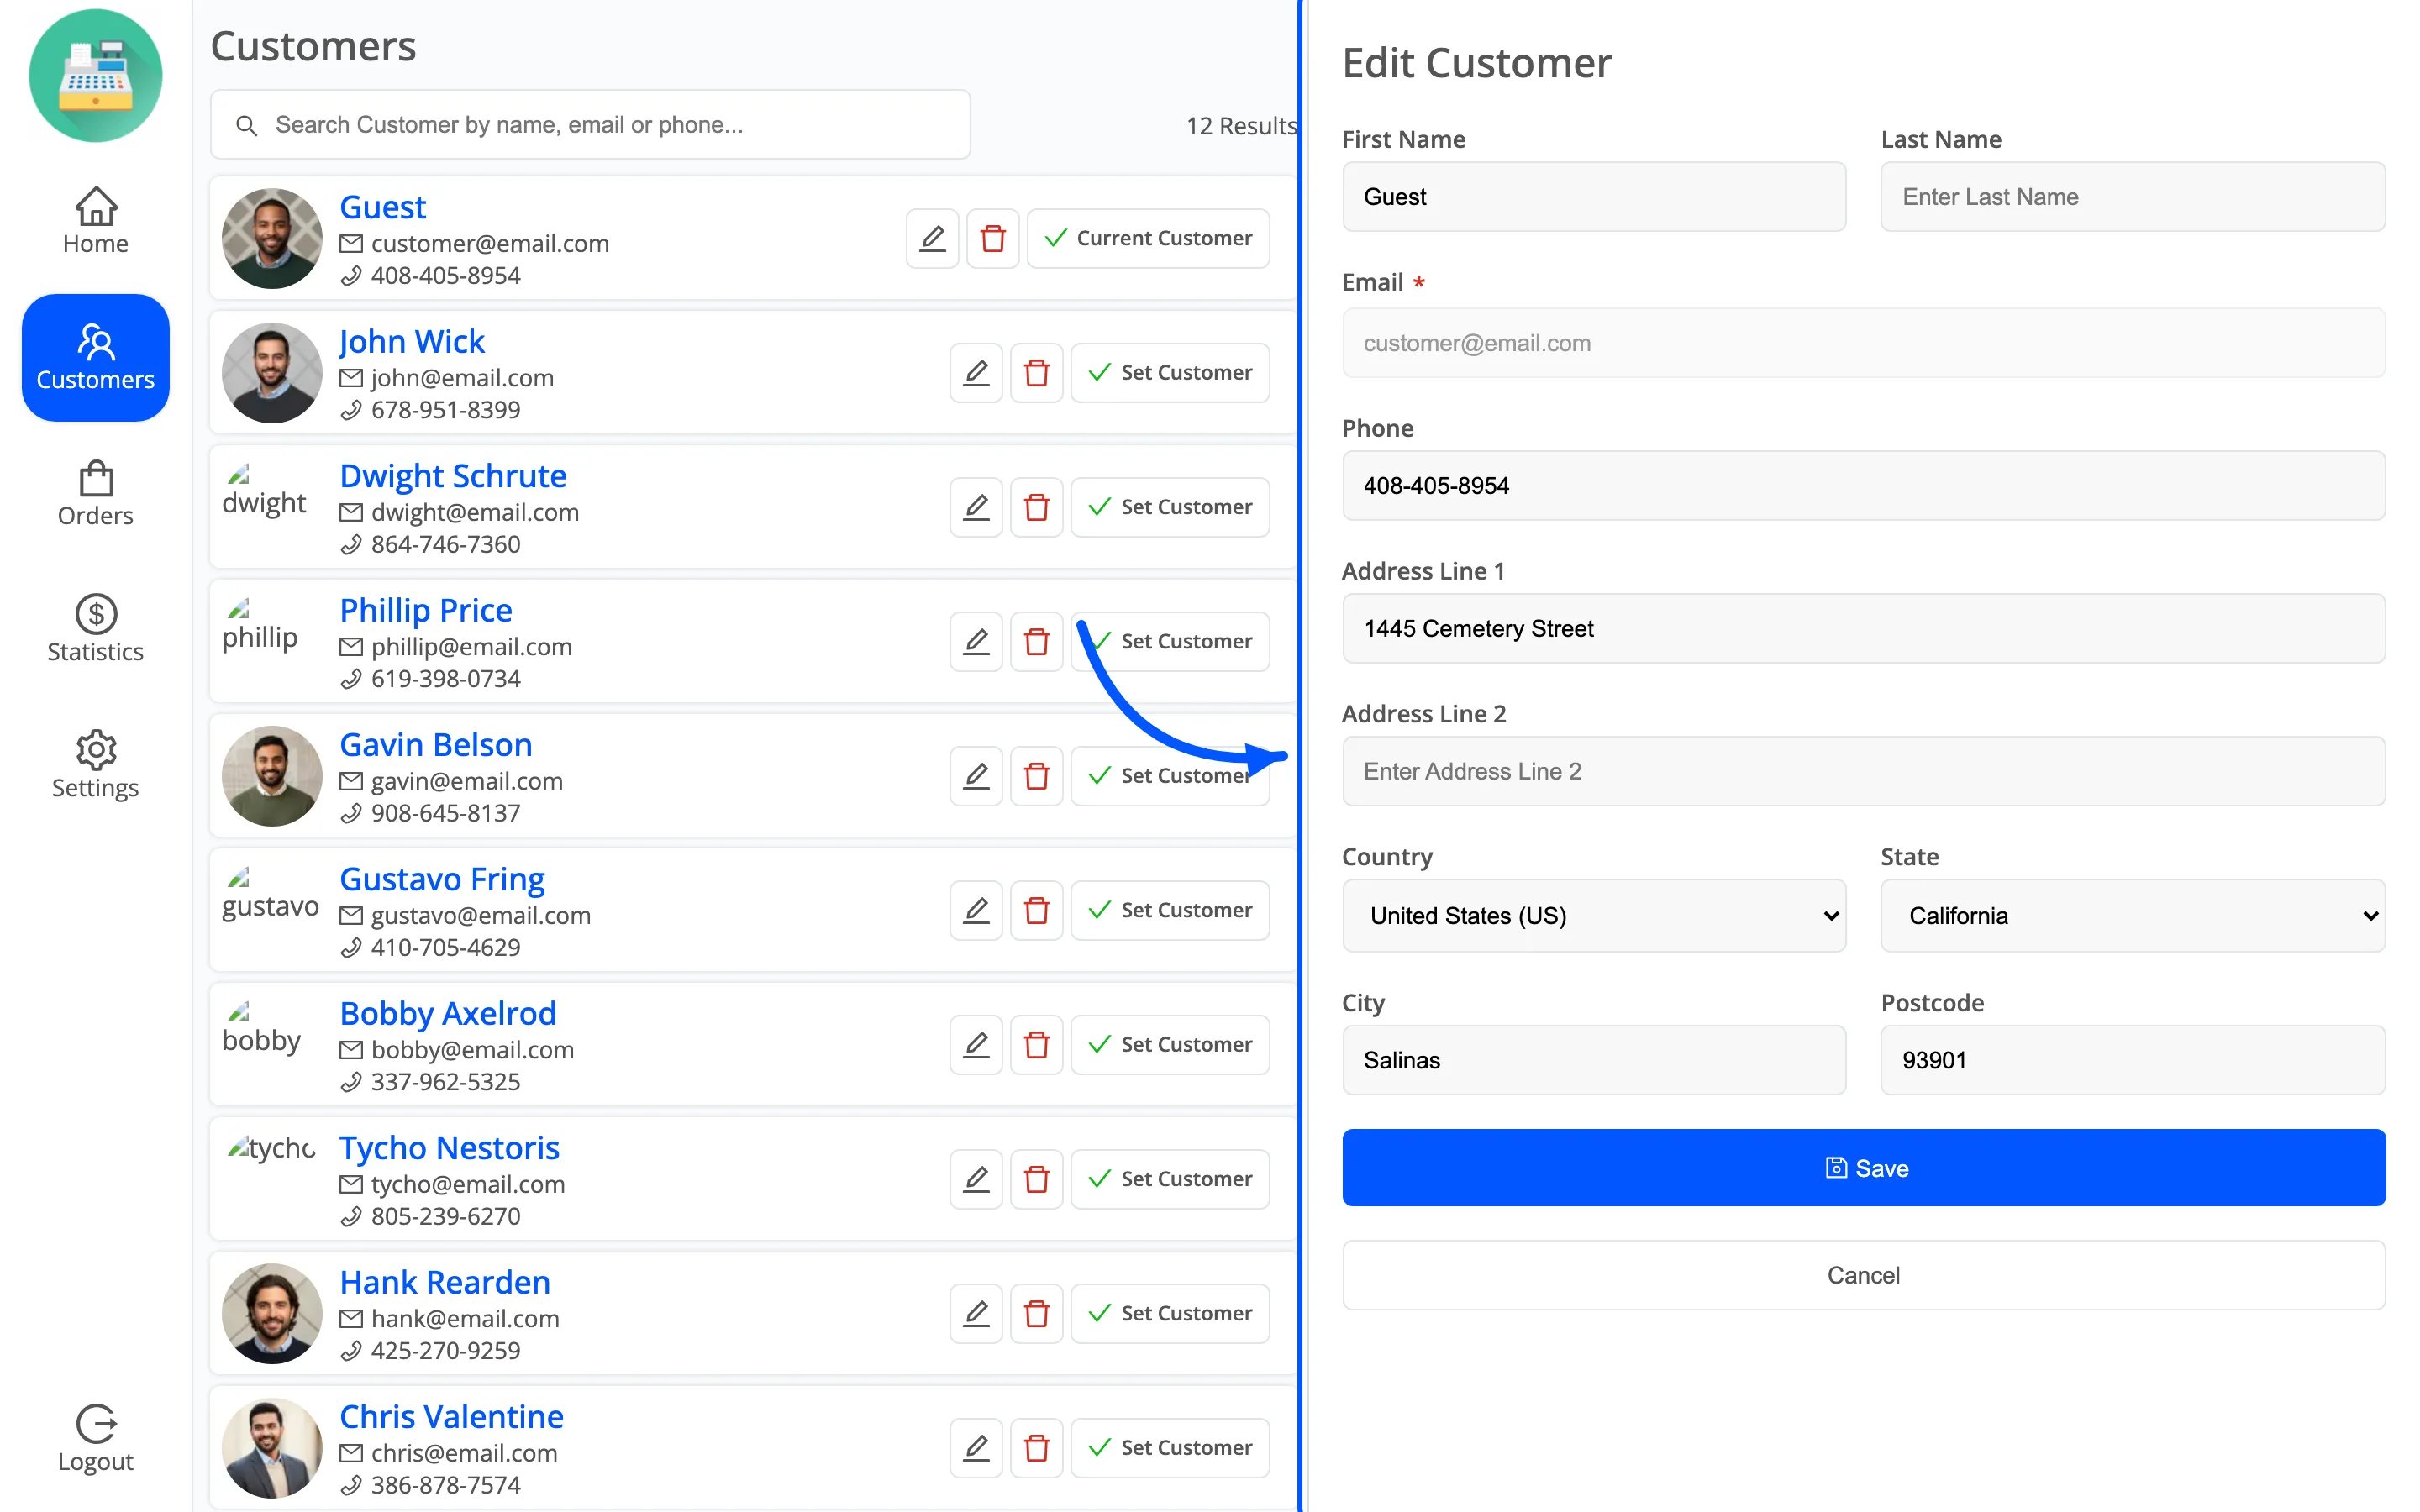Click Chris Valentine's profile photo
This screenshot has width=2420, height=1512.
point(271,1448)
